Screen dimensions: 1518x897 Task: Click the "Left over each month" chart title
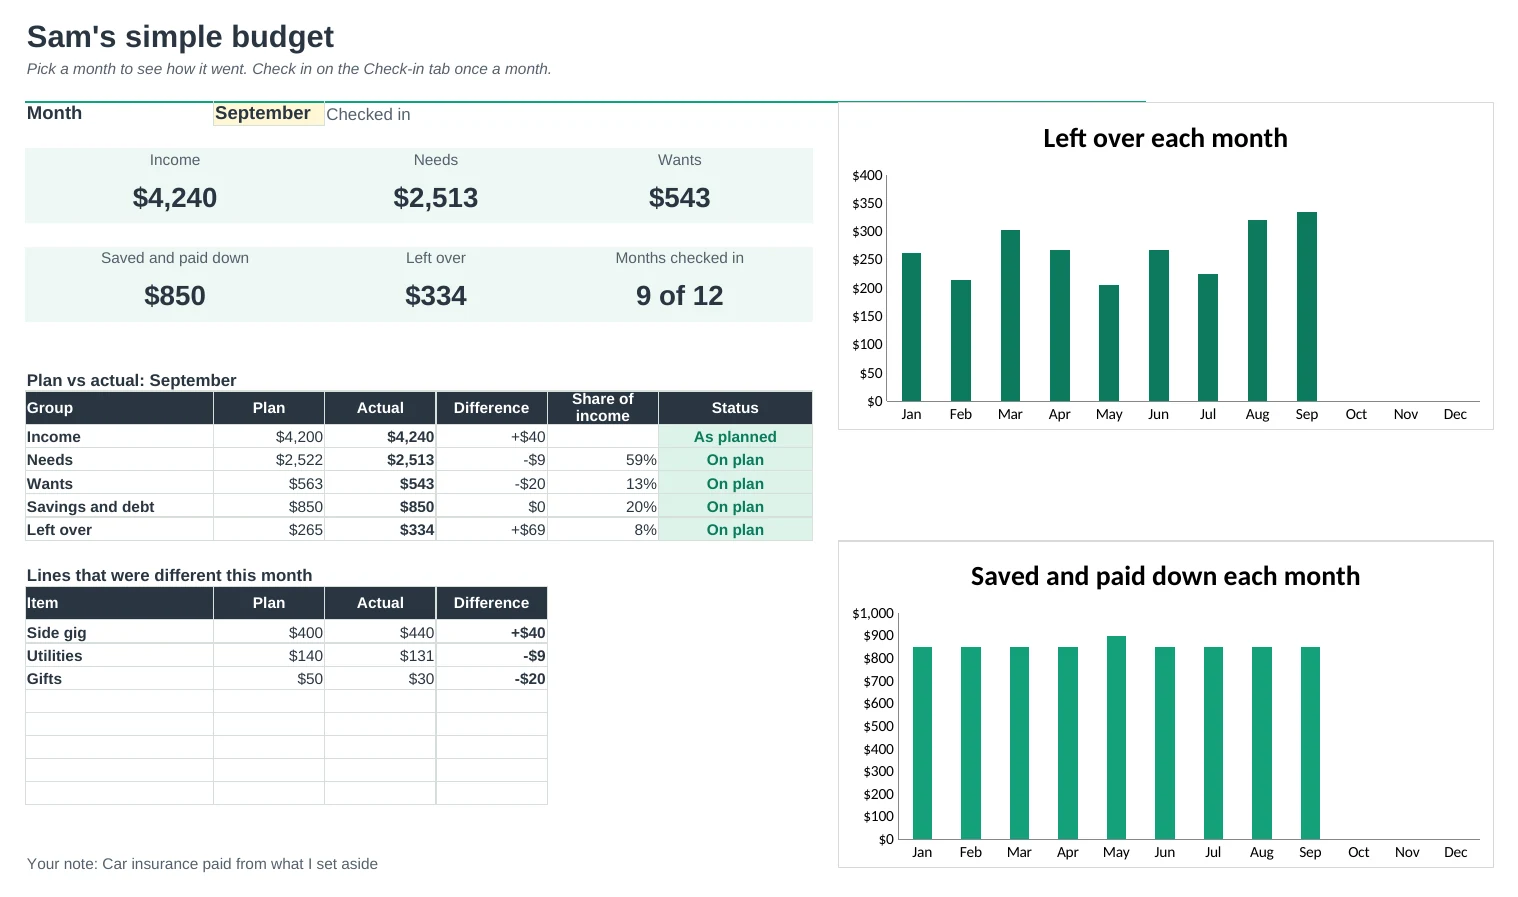pyautogui.click(x=1165, y=138)
